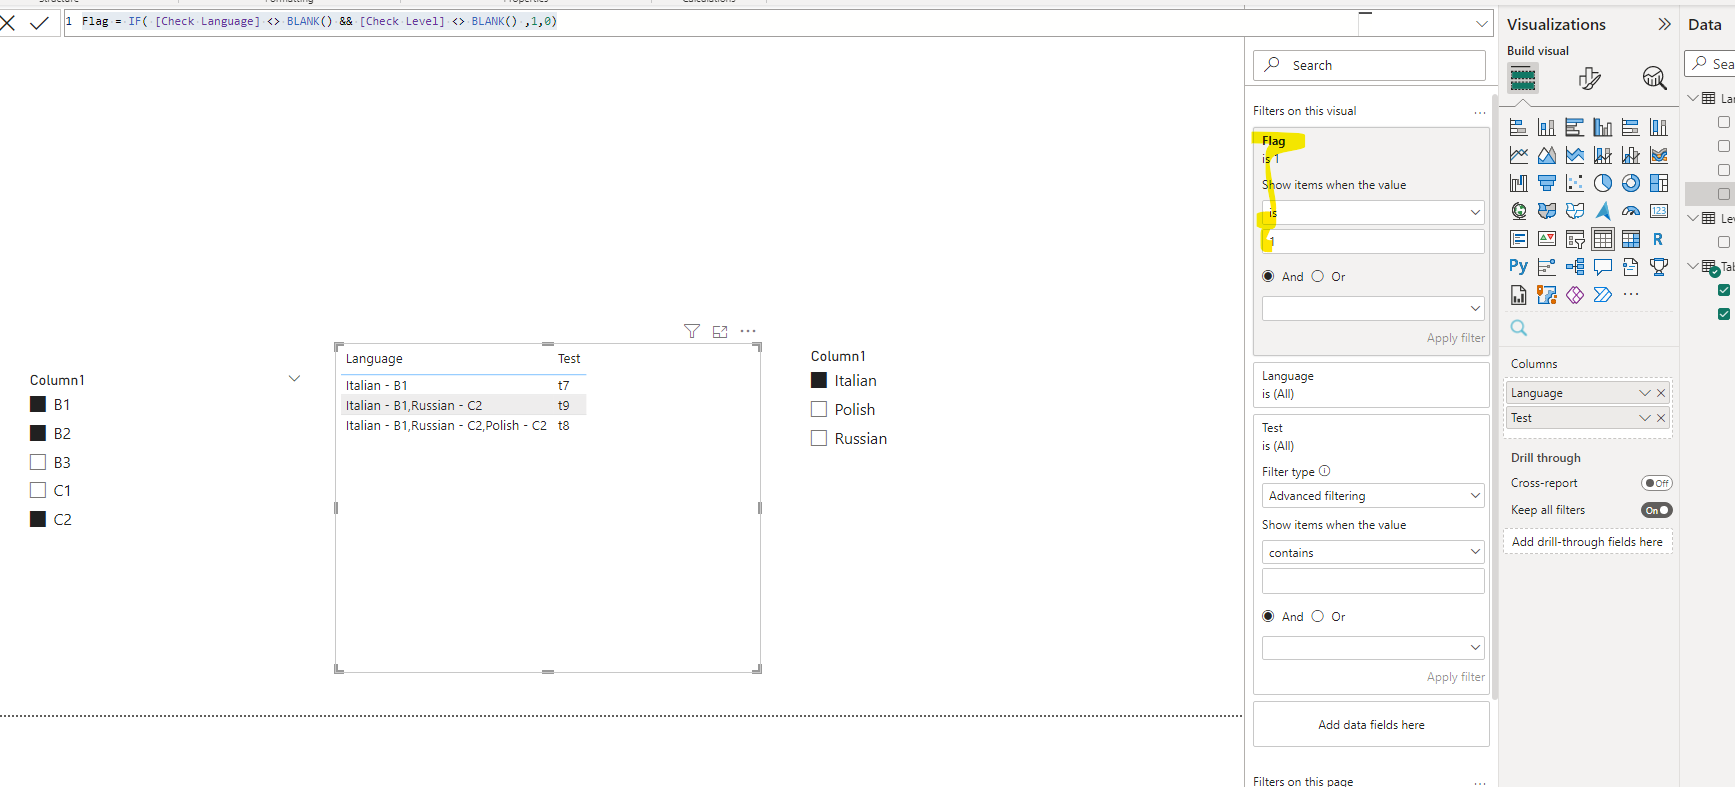Open the 'is' condition dropdown in Flag filter
The width and height of the screenshot is (1735, 787).
(1373, 212)
